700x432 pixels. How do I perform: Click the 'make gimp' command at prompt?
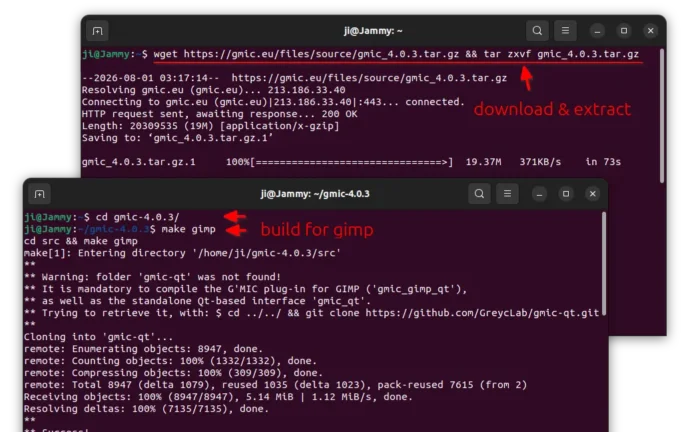188,229
